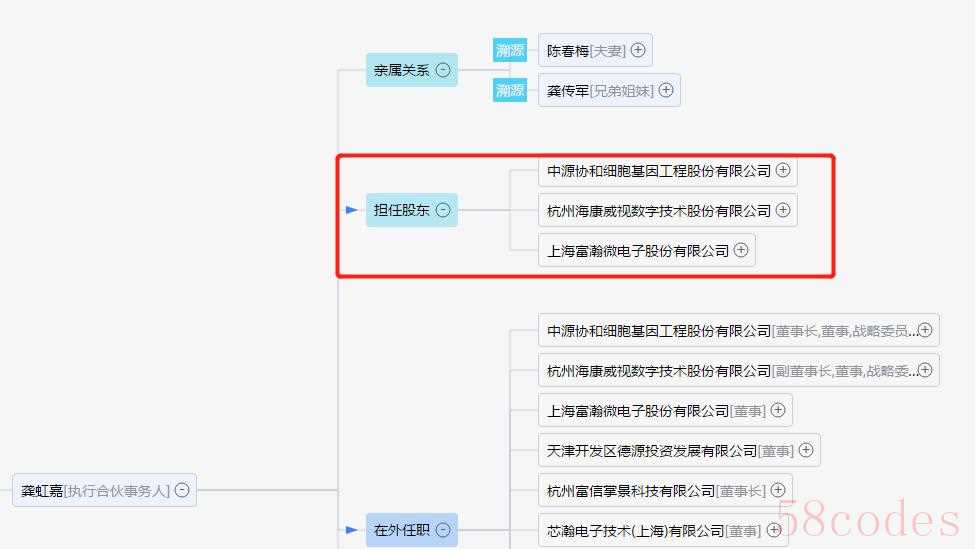Collapse the 在外任职 branch
The height and width of the screenshot is (549, 975).
point(443,530)
